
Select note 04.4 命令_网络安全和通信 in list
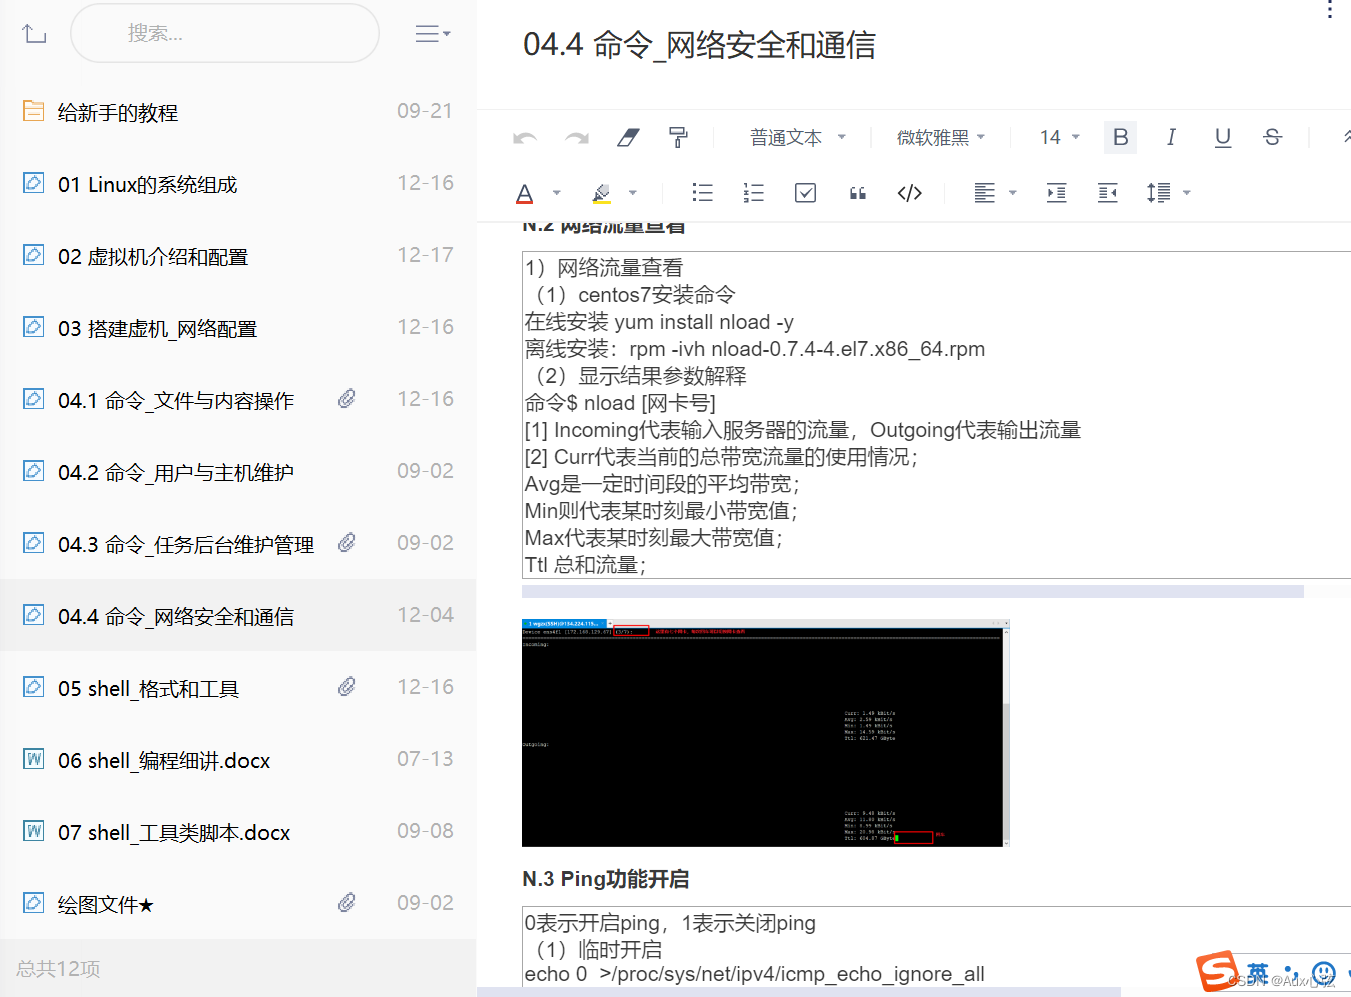pos(238,616)
